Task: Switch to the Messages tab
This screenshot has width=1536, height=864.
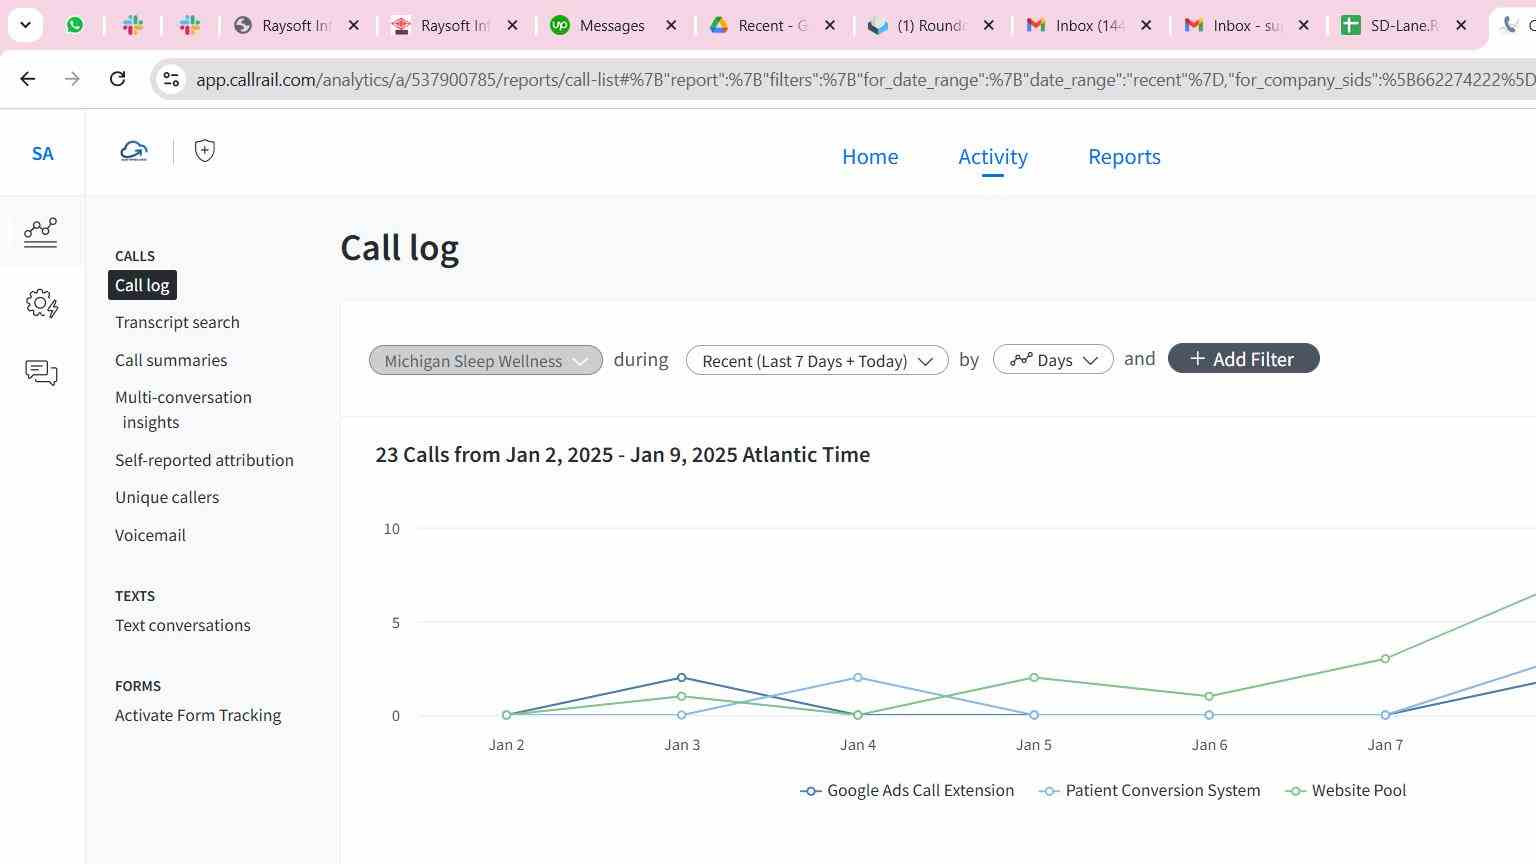Action: [611, 26]
